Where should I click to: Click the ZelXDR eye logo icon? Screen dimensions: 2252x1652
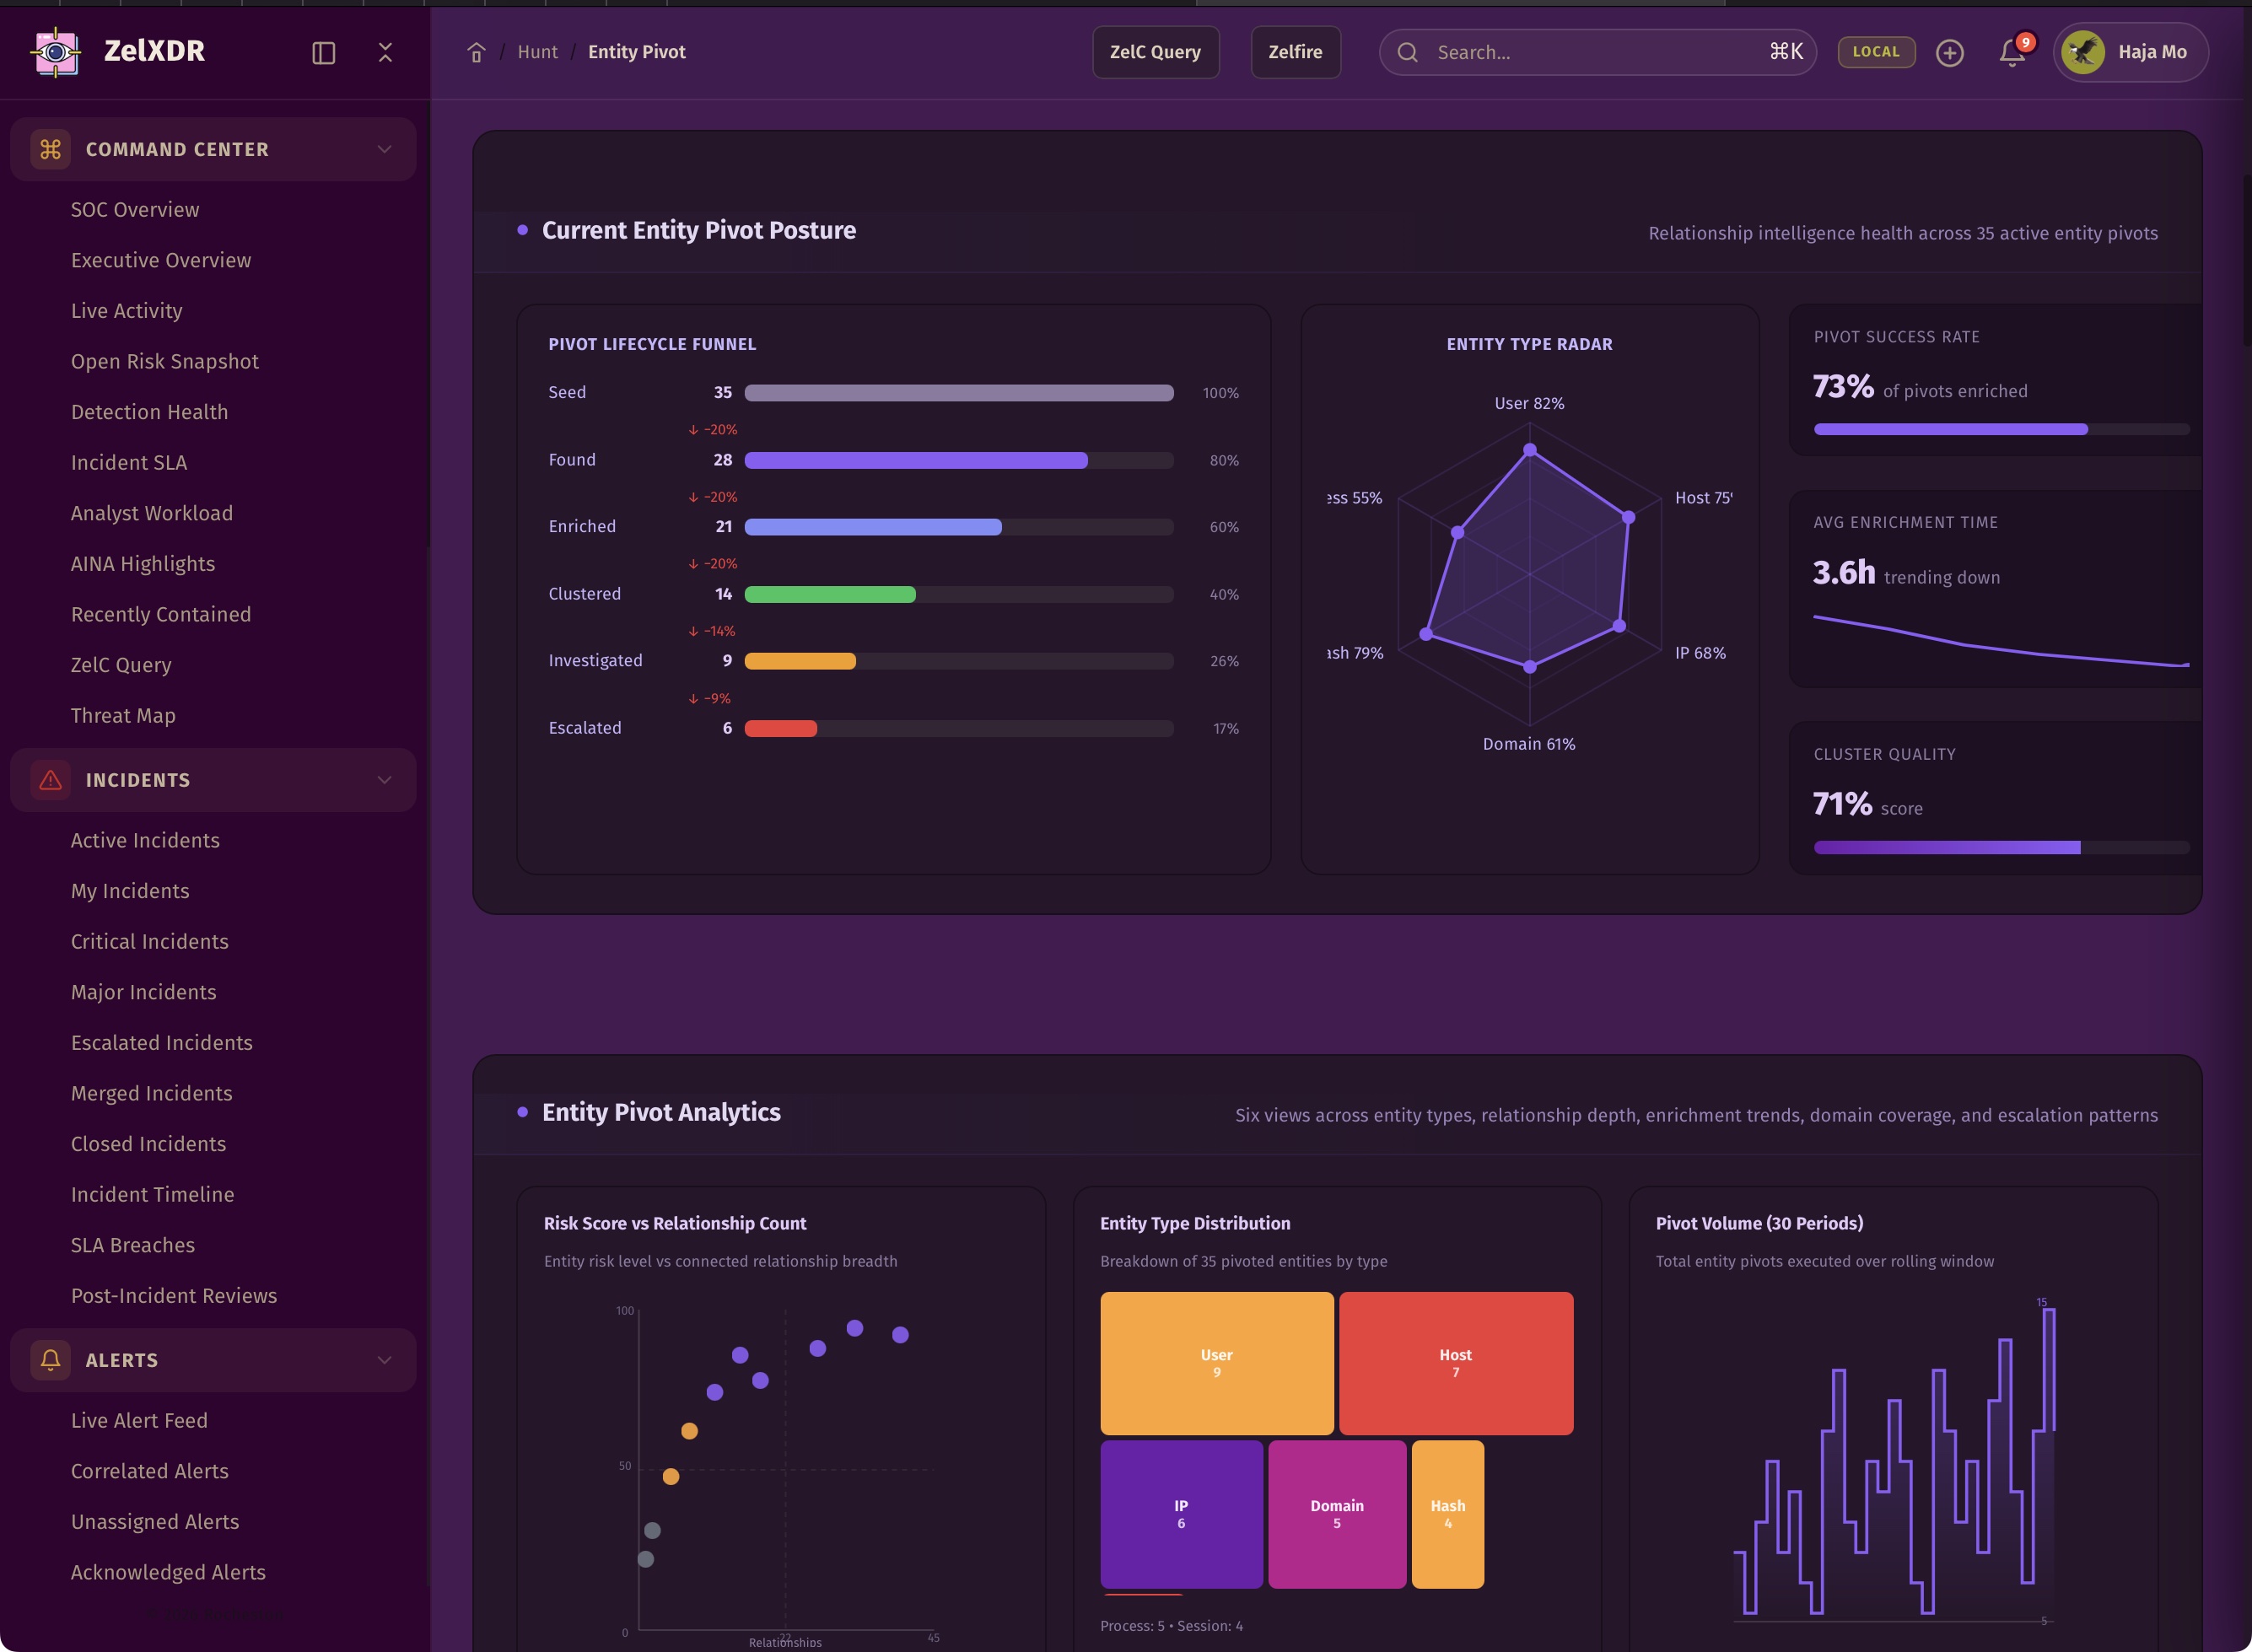[x=56, y=52]
